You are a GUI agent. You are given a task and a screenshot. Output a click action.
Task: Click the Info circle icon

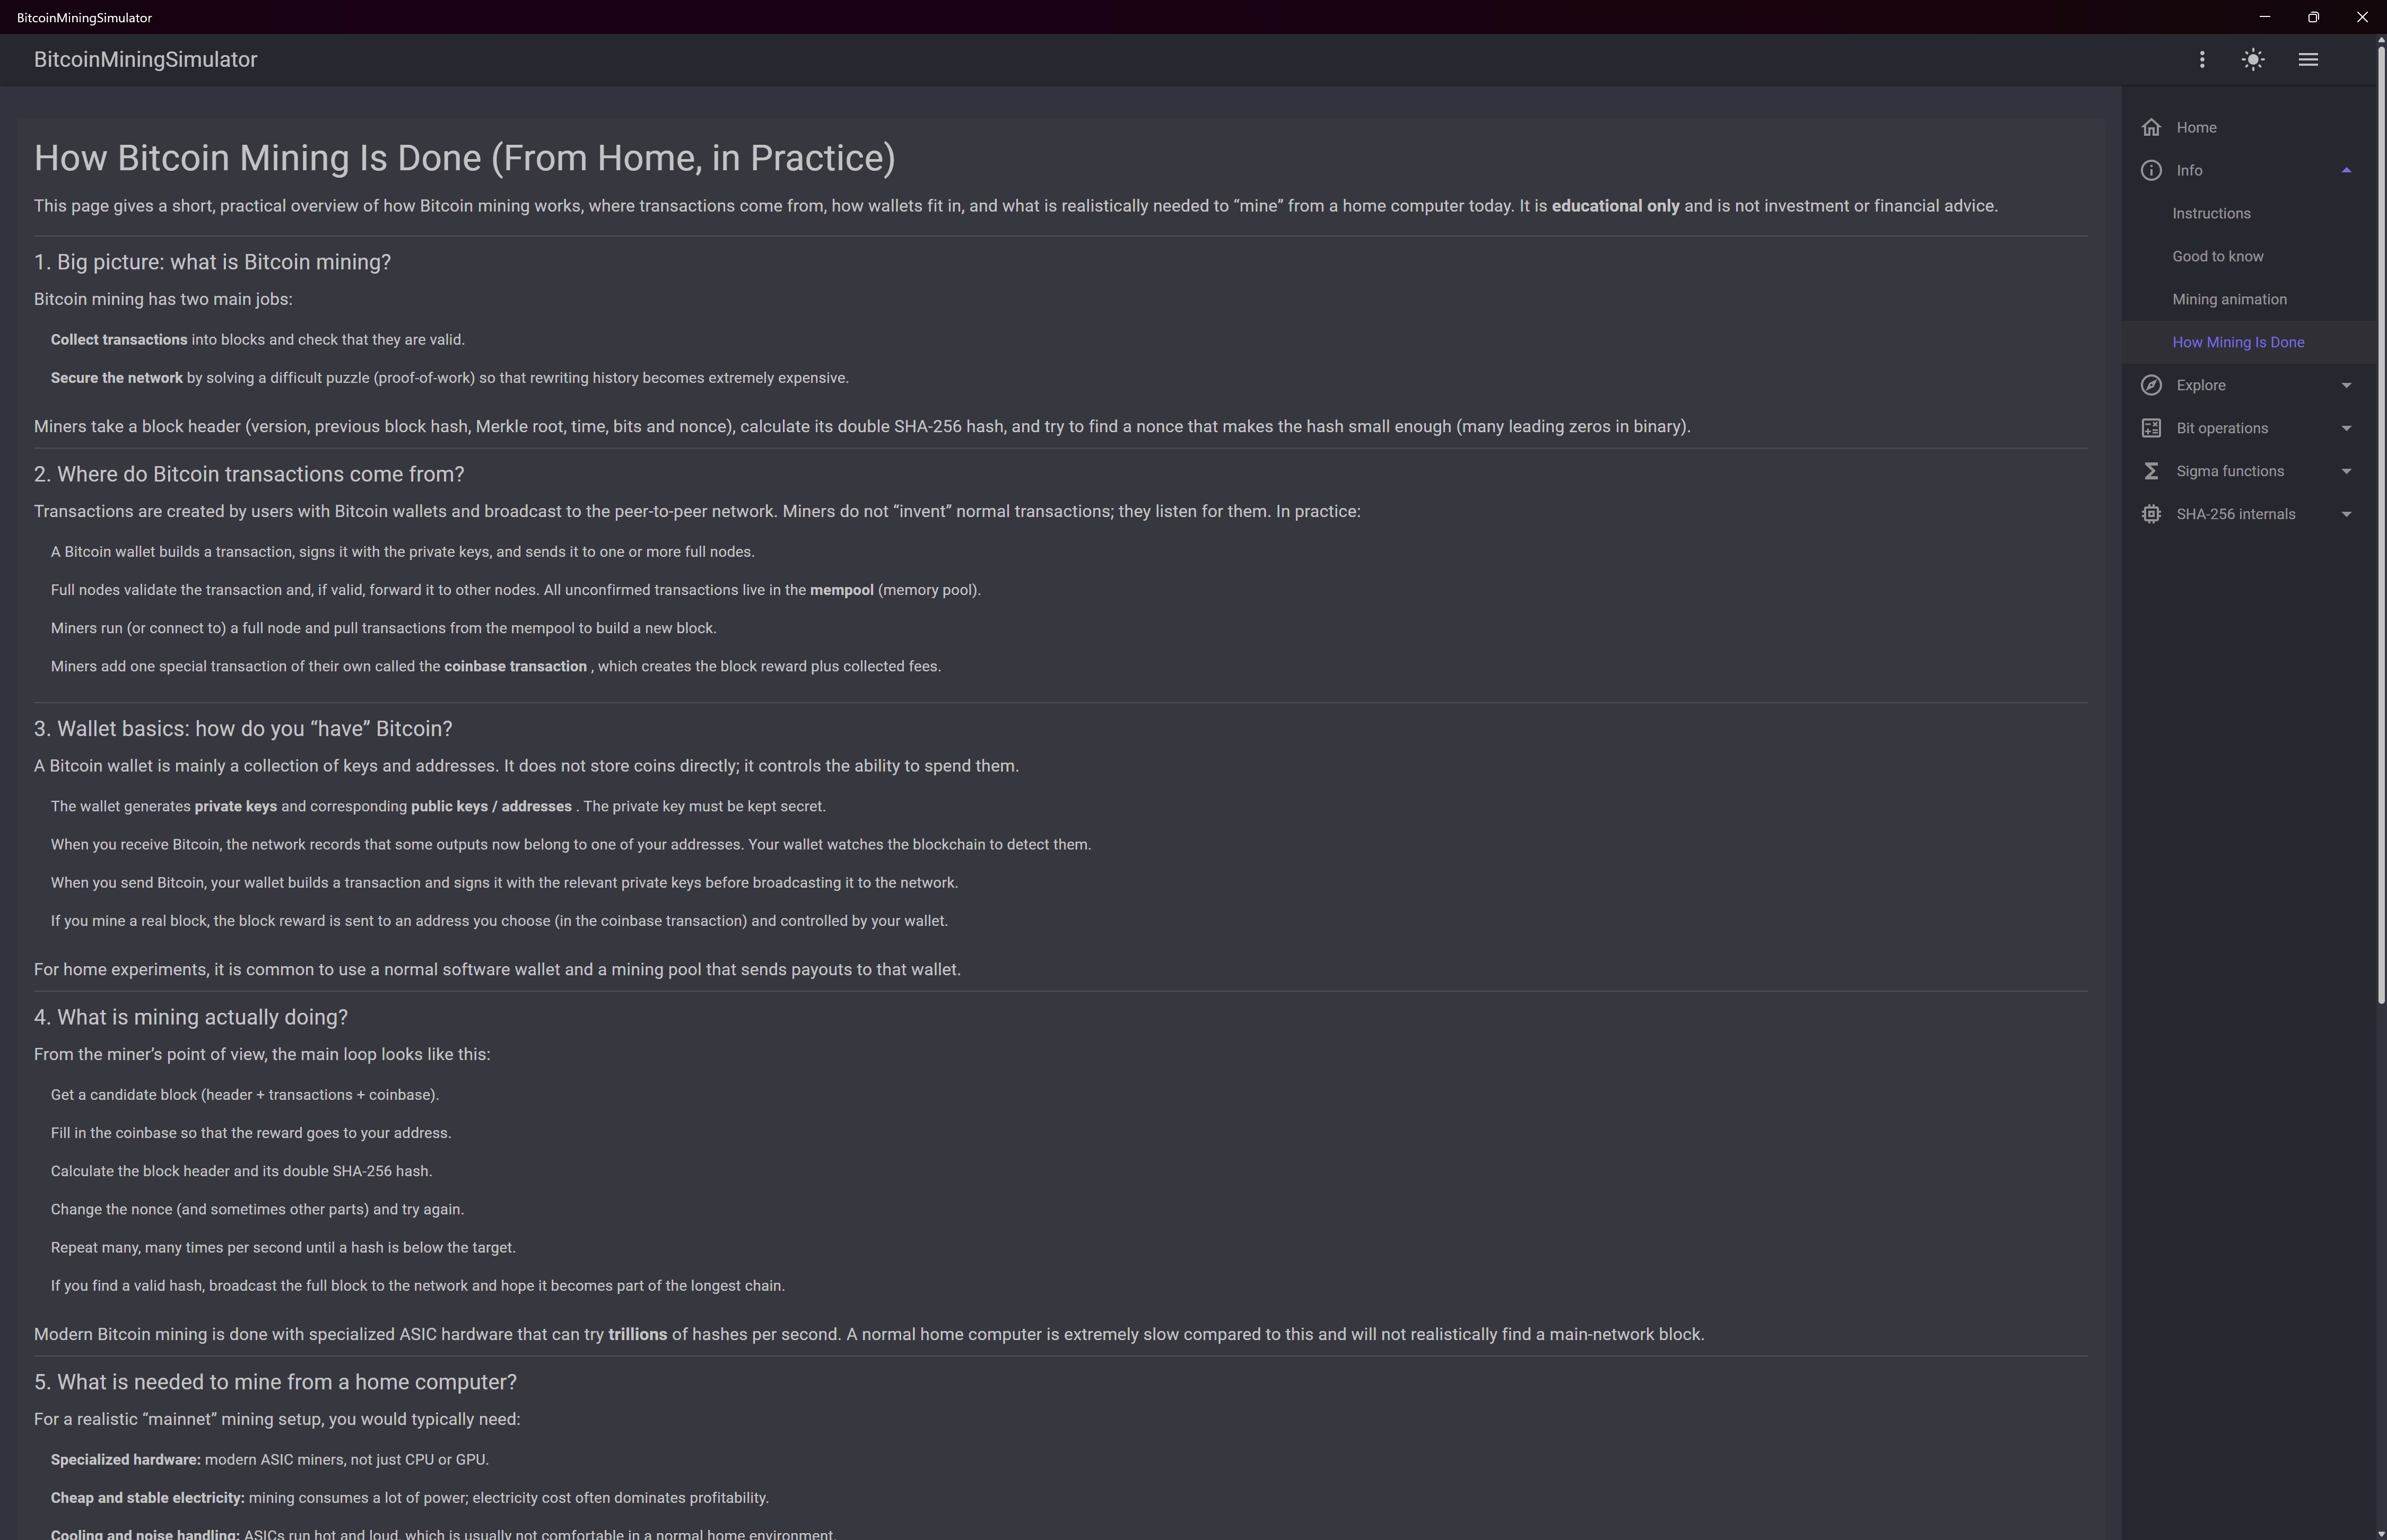[x=2151, y=170]
